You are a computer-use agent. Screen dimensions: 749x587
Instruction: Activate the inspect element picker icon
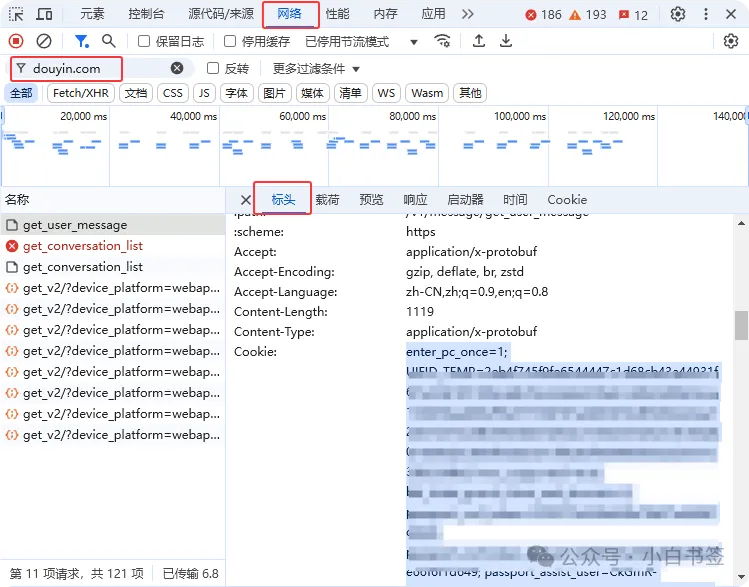pyautogui.click(x=16, y=14)
